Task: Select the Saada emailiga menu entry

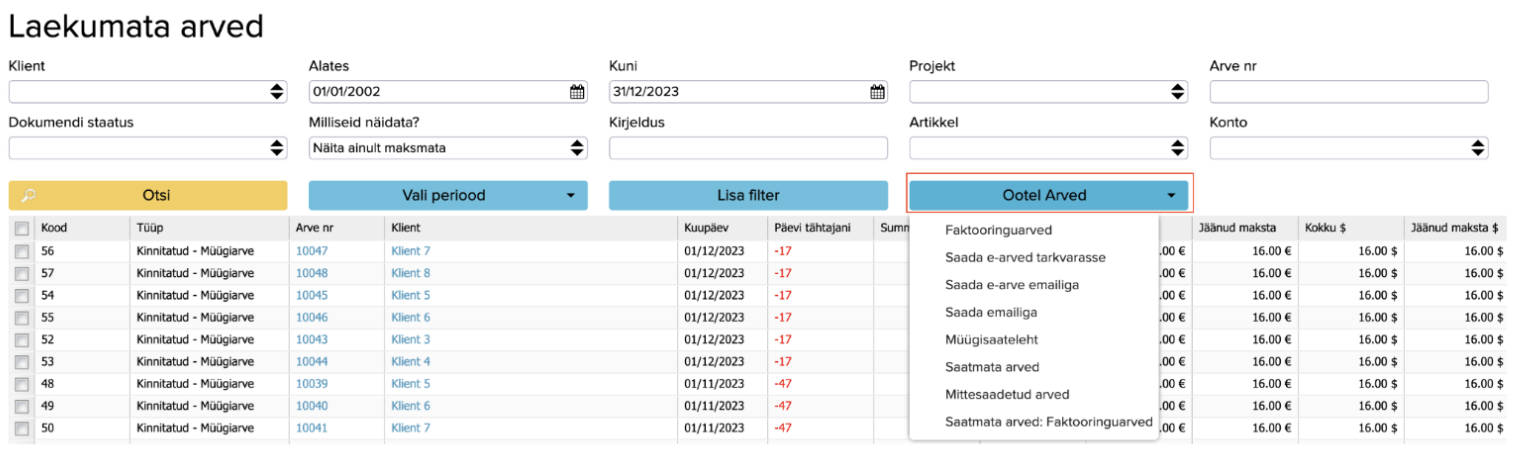Action: (991, 312)
